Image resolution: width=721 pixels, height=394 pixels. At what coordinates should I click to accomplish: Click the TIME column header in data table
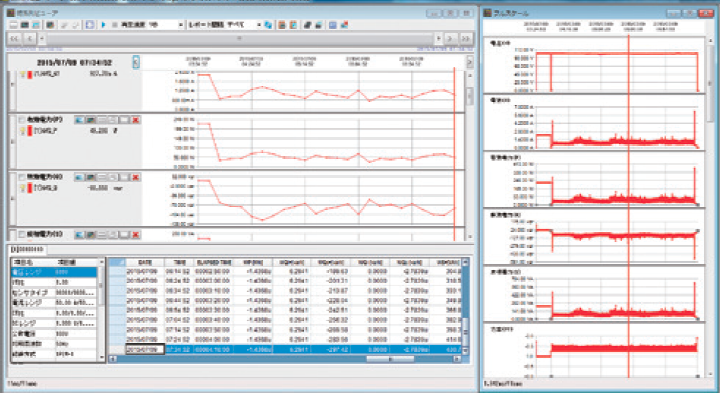(x=179, y=262)
